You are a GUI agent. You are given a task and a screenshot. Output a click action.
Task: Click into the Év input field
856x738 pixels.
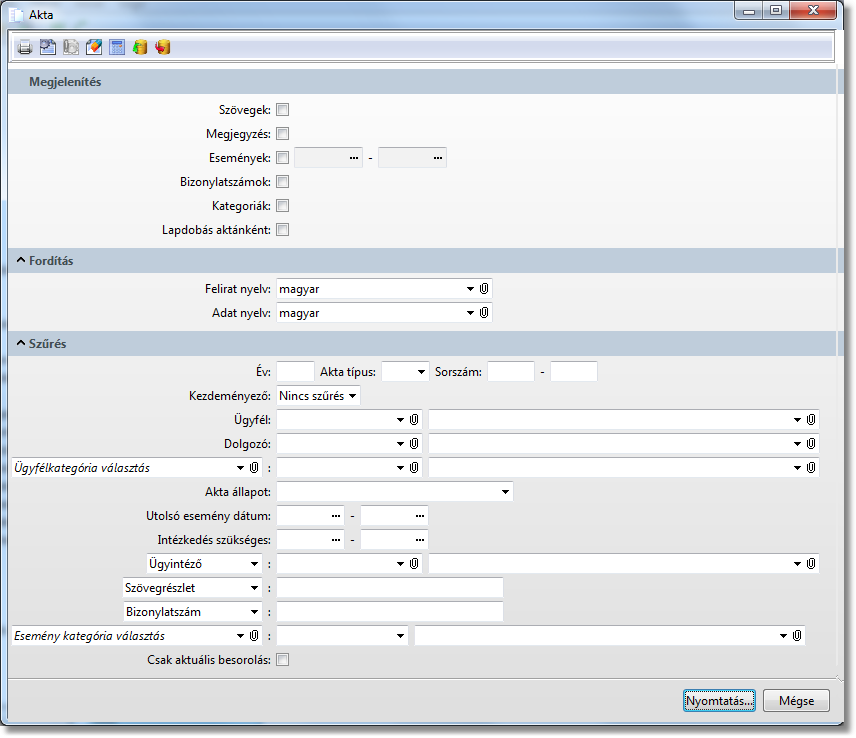point(294,372)
